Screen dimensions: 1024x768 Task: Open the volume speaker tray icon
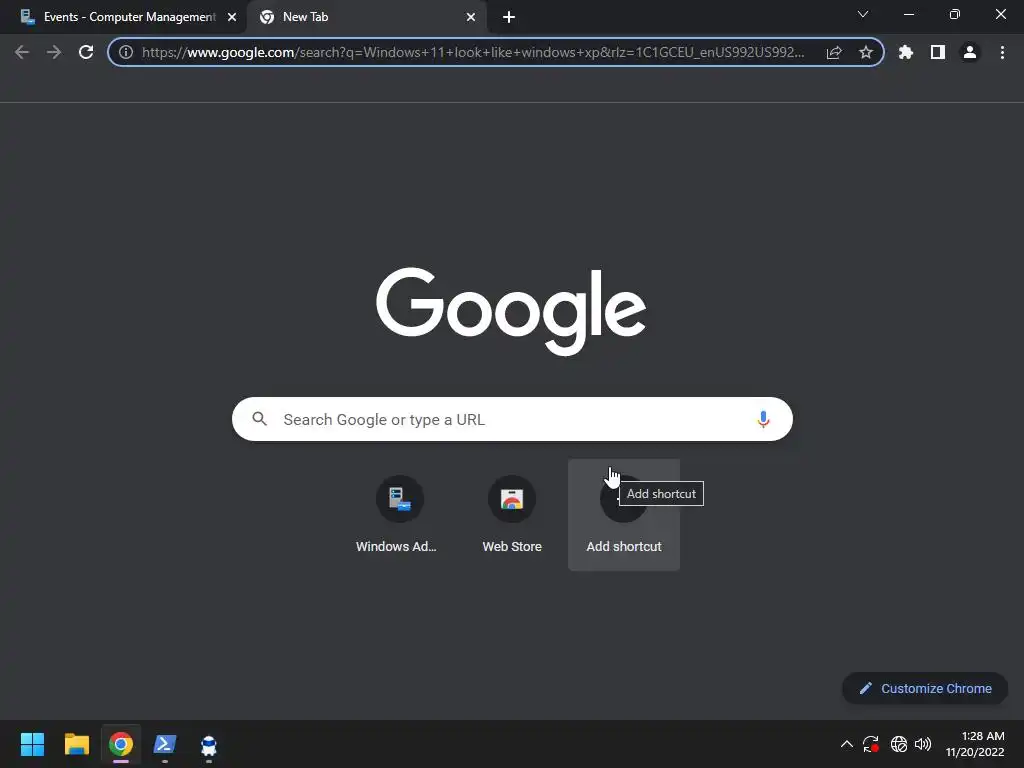tap(923, 744)
